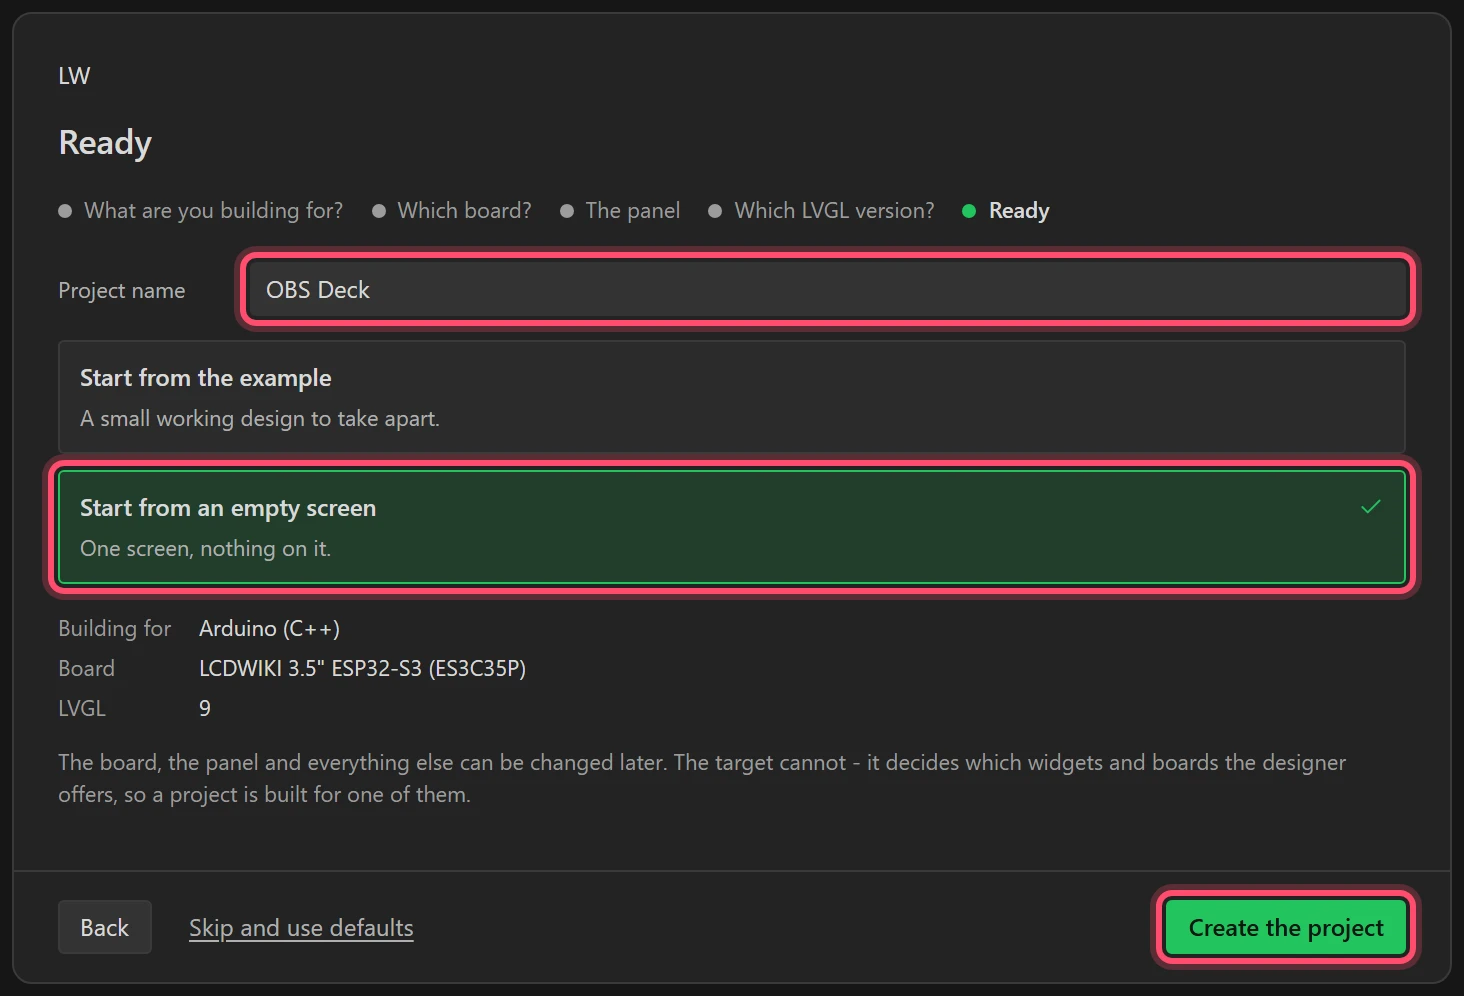Click the Project name input field

point(827,290)
